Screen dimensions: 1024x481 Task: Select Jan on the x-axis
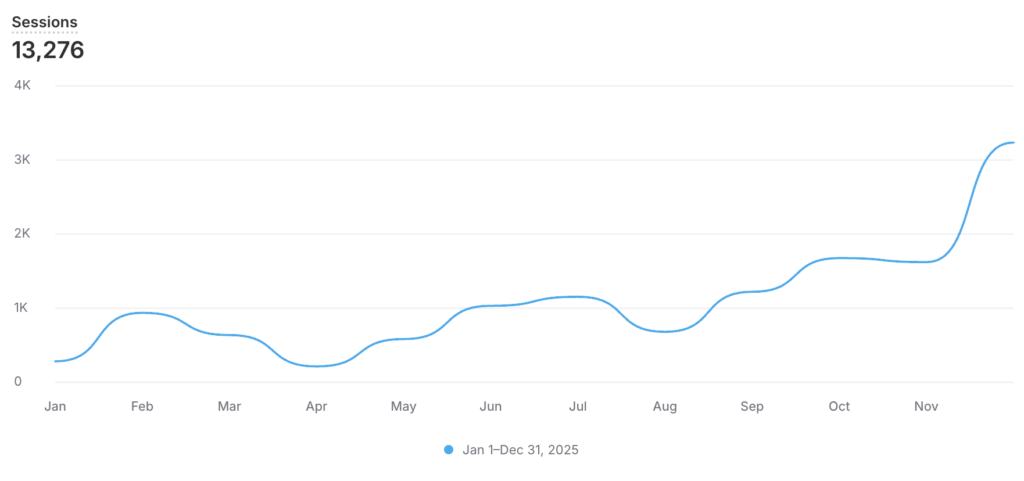55,407
